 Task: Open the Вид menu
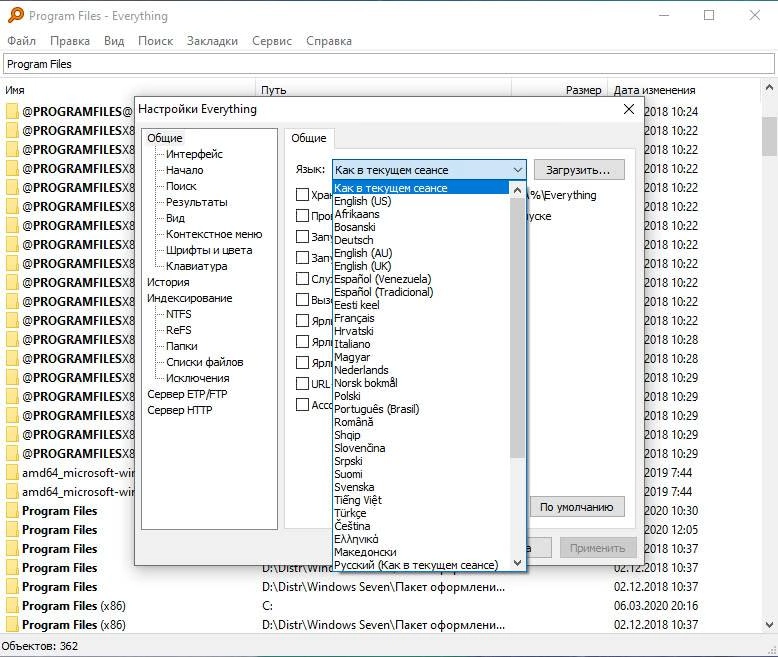pos(114,41)
